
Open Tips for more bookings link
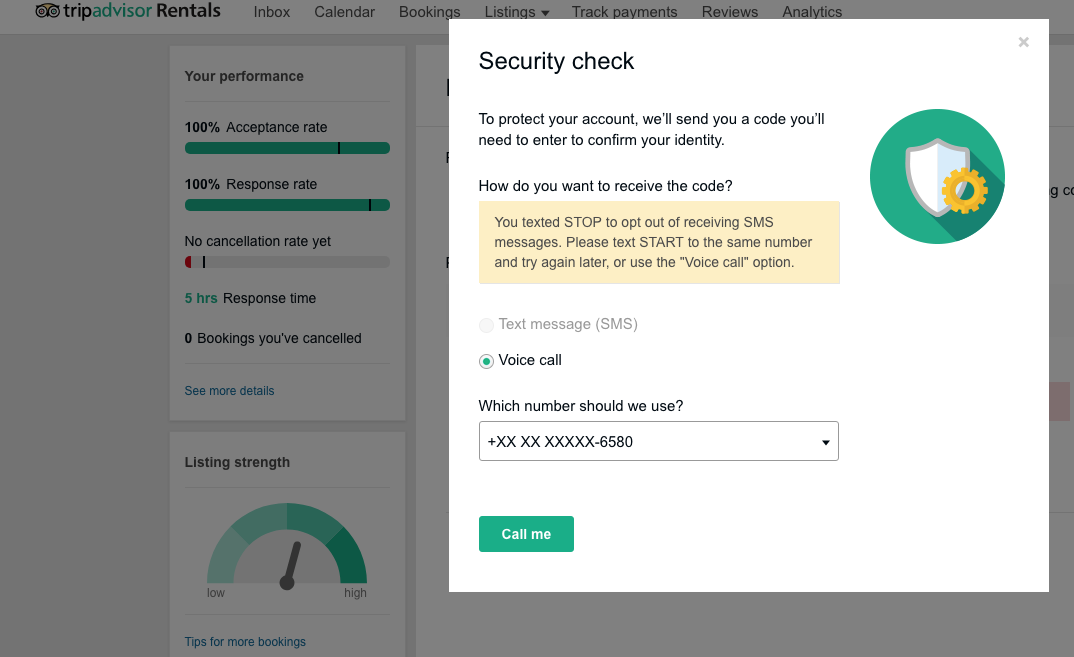pyautogui.click(x=245, y=642)
